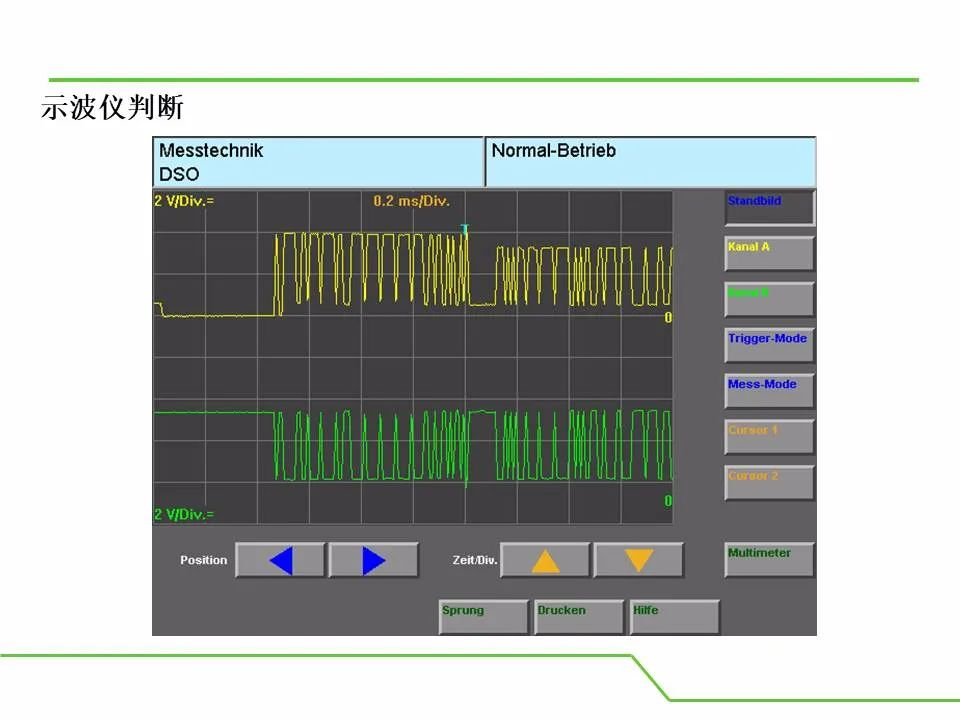Click the Sprung button

click(484, 617)
